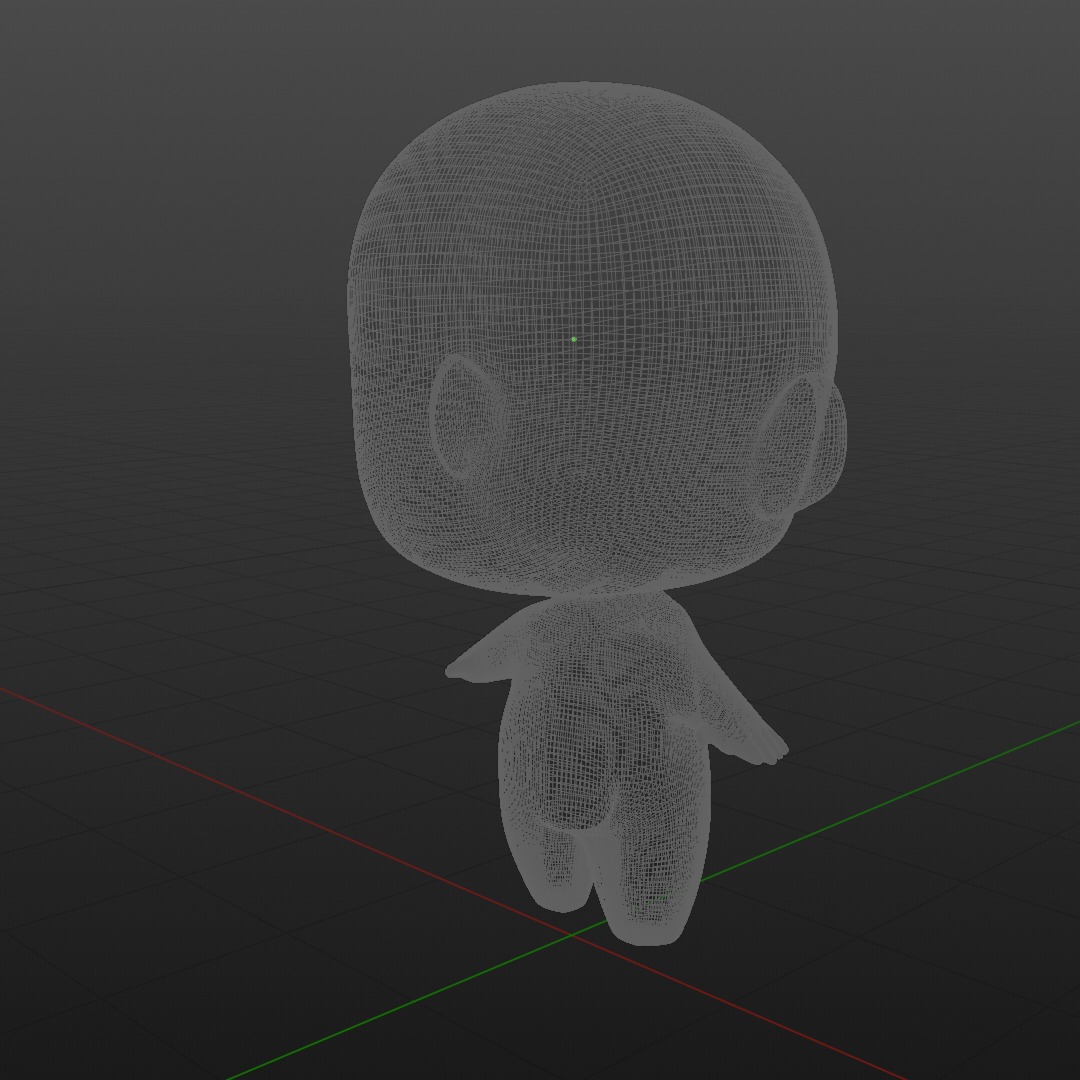
Task: Select the wireframe character's large round head
Action: click(x=594, y=338)
